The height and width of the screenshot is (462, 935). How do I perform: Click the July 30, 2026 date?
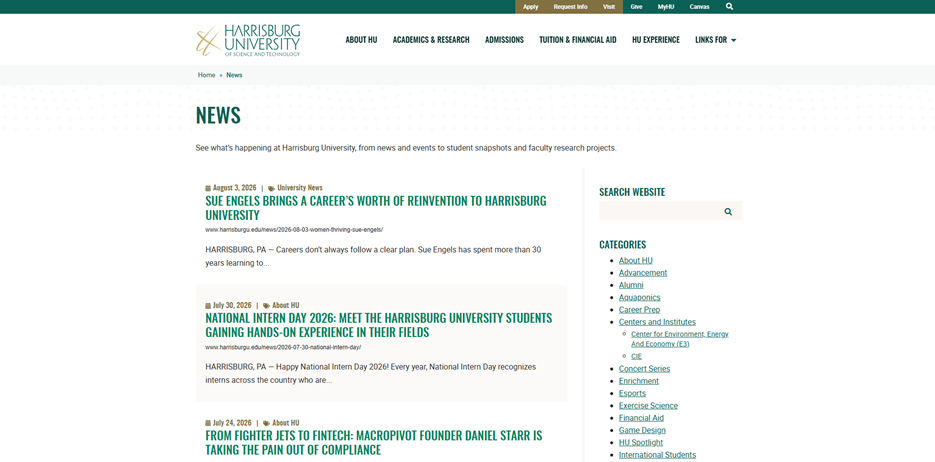tap(232, 305)
